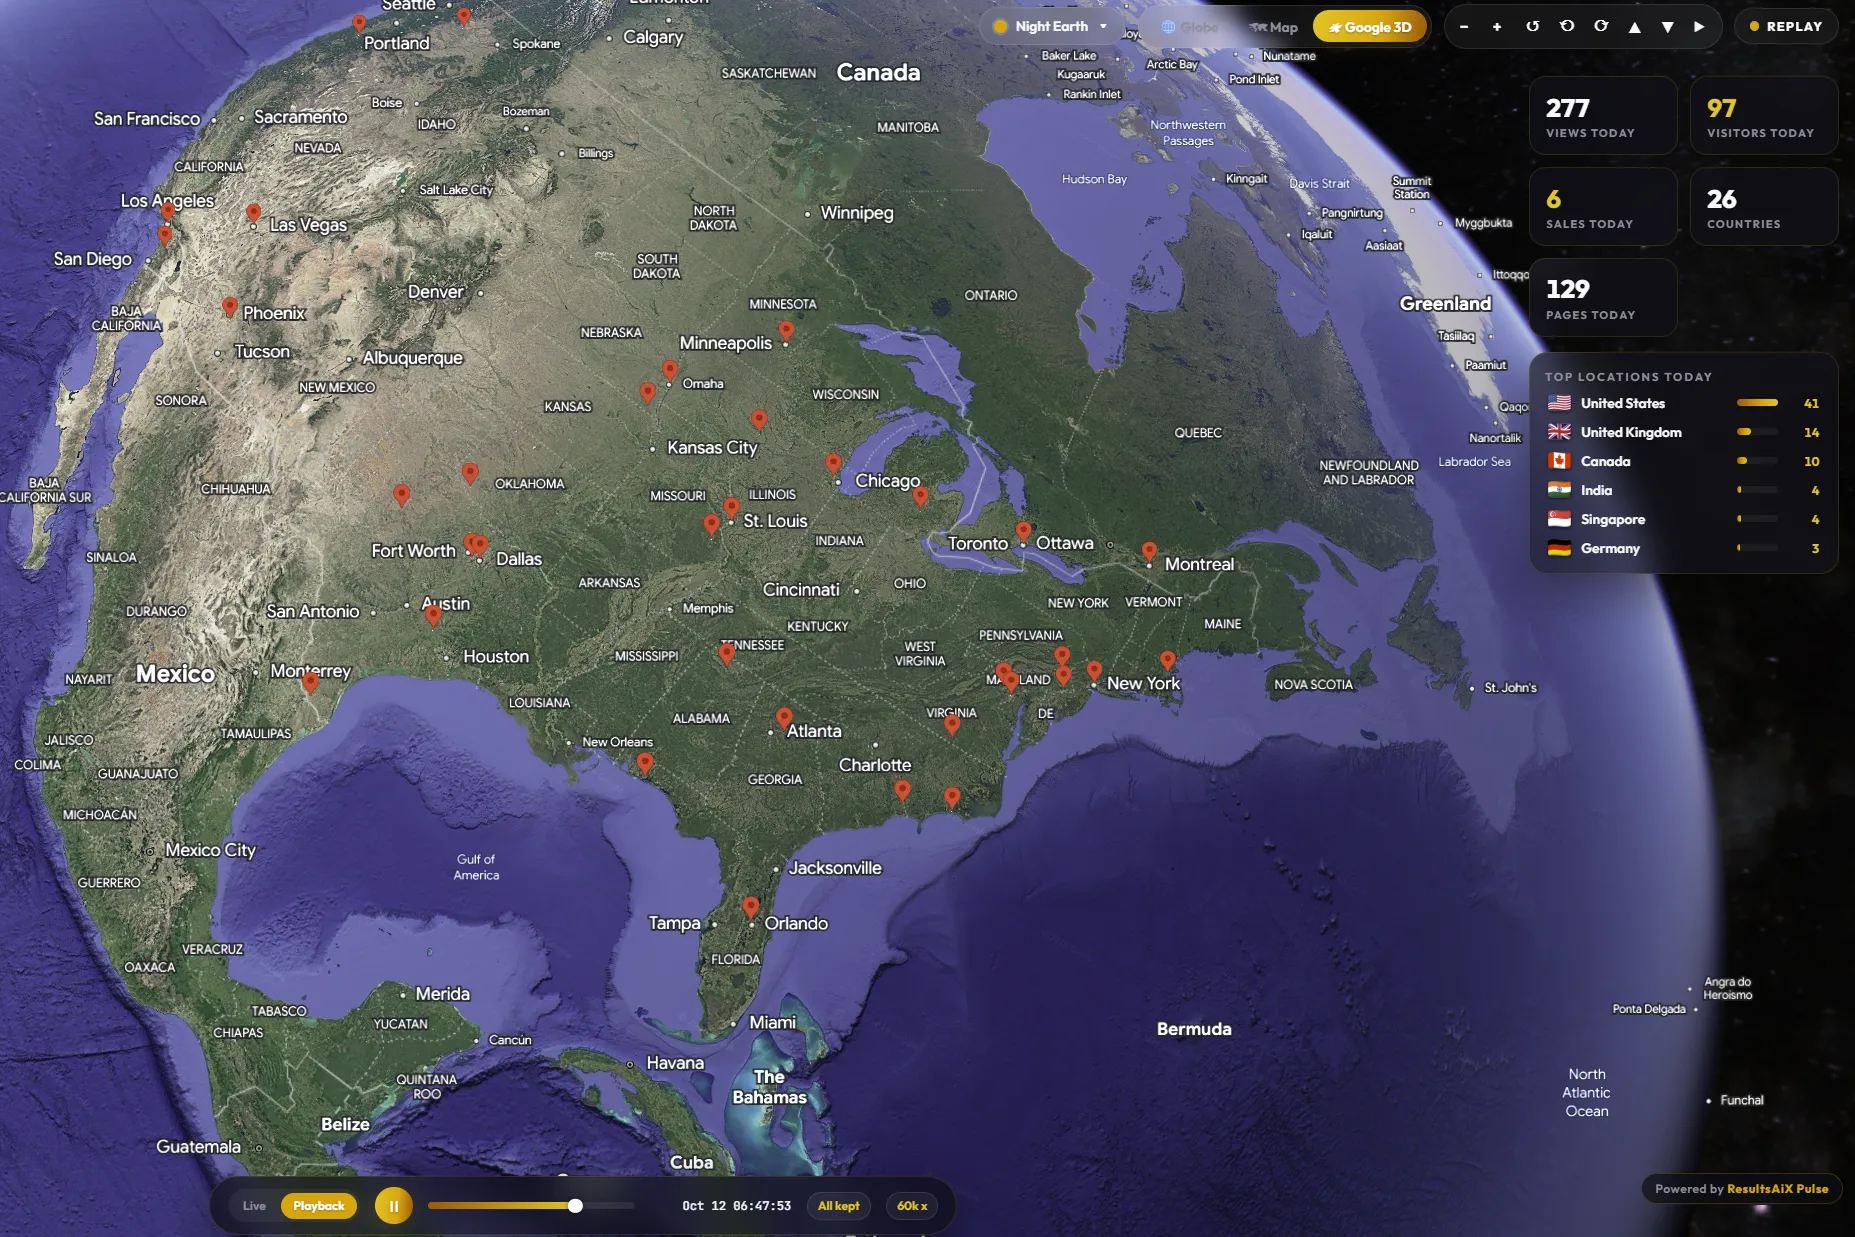Open the All kept filter
The image size is (1855, 1237).
coord(838,1206)
